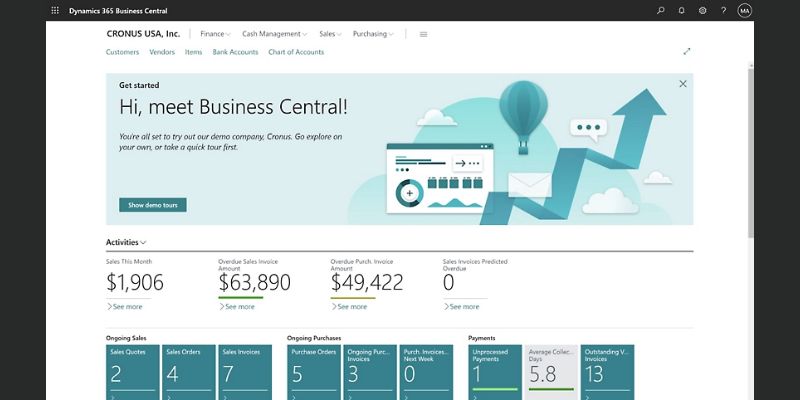Toggle the expand page arrows icon
The image size is (800, 400).
(x=687, y=52)
